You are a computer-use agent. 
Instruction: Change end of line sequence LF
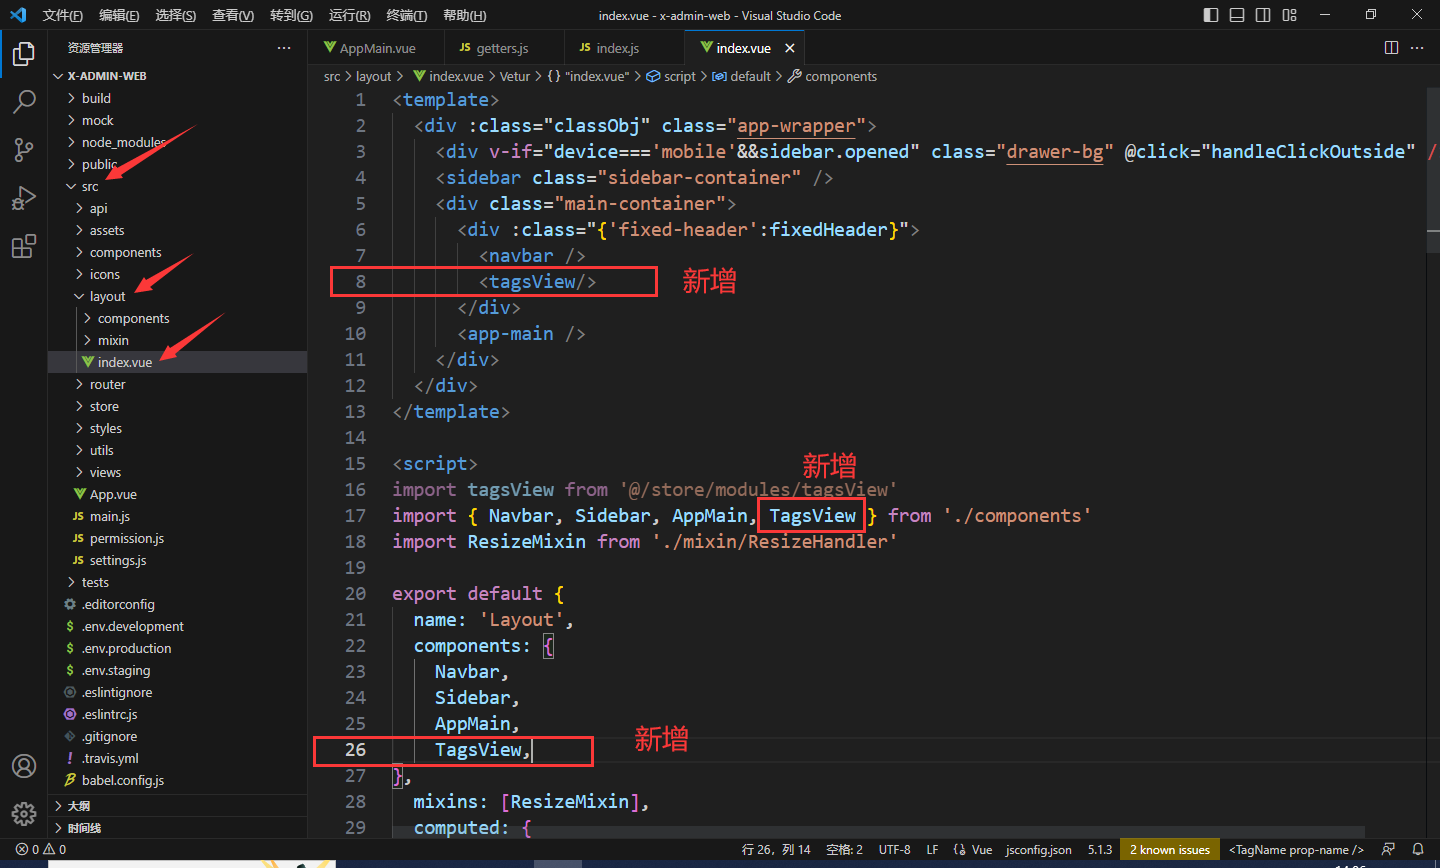[932, 849]
